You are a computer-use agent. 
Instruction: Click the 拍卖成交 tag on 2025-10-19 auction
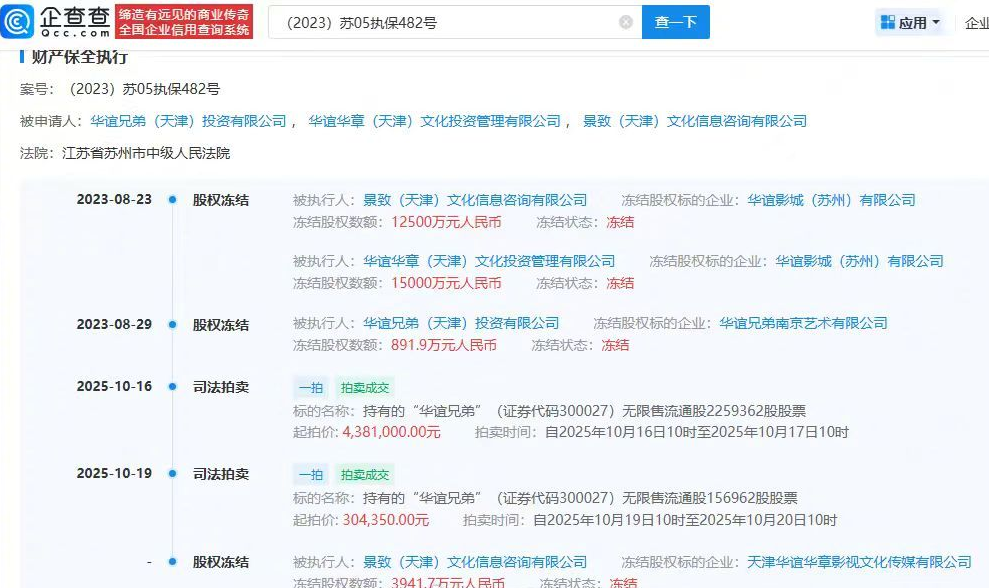[x=365, y=475]
